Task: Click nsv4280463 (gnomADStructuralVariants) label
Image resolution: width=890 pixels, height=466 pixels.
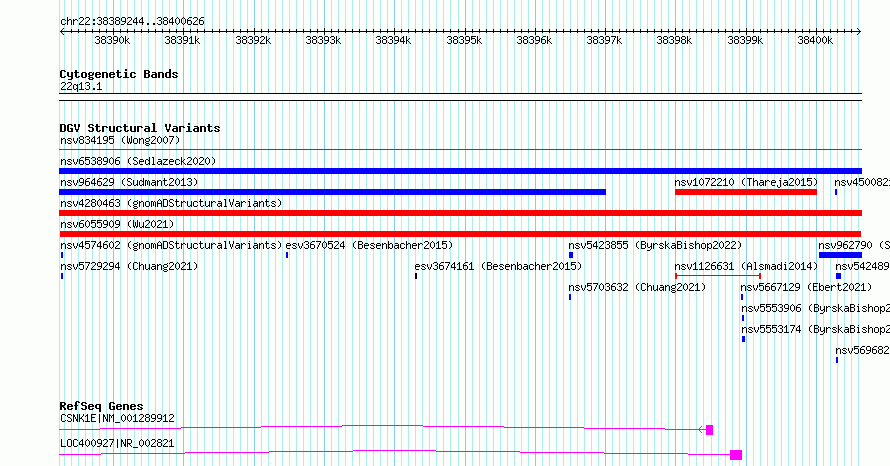Action: click(x=171, y=203)
